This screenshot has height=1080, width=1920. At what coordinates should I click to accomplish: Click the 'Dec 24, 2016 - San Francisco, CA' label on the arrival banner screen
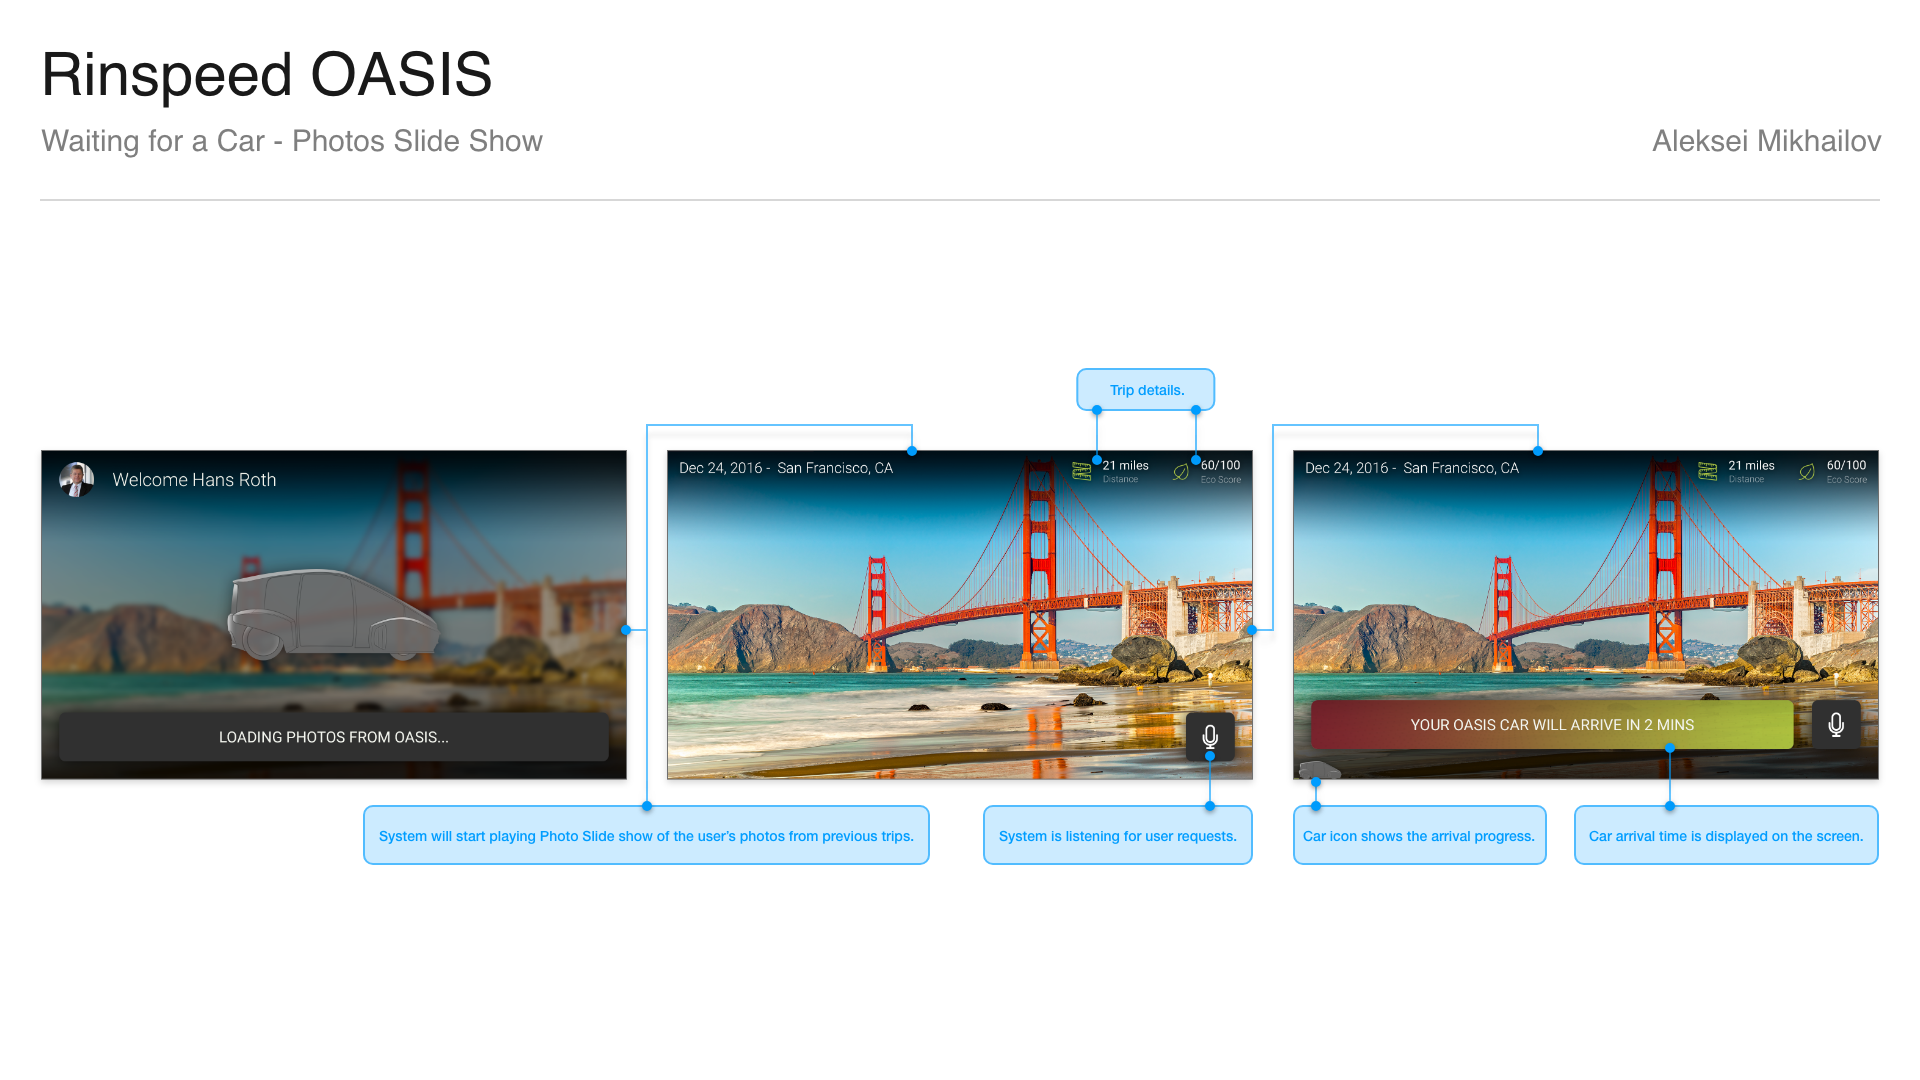coord(1412,468)
